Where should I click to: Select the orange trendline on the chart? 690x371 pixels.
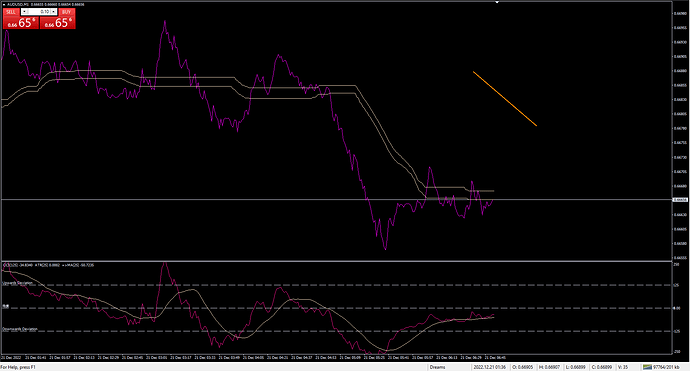(x=505, y=99)
